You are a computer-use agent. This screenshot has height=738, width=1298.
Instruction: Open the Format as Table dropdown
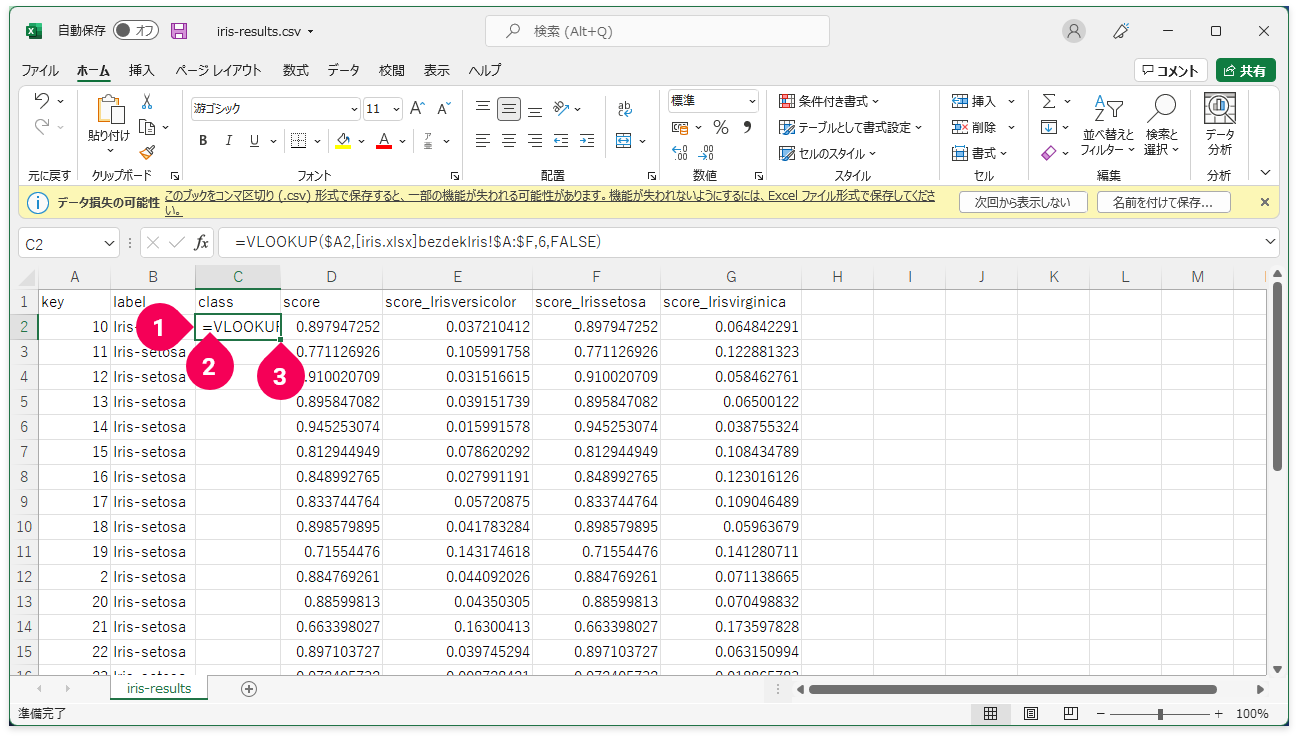click(851, 127)
